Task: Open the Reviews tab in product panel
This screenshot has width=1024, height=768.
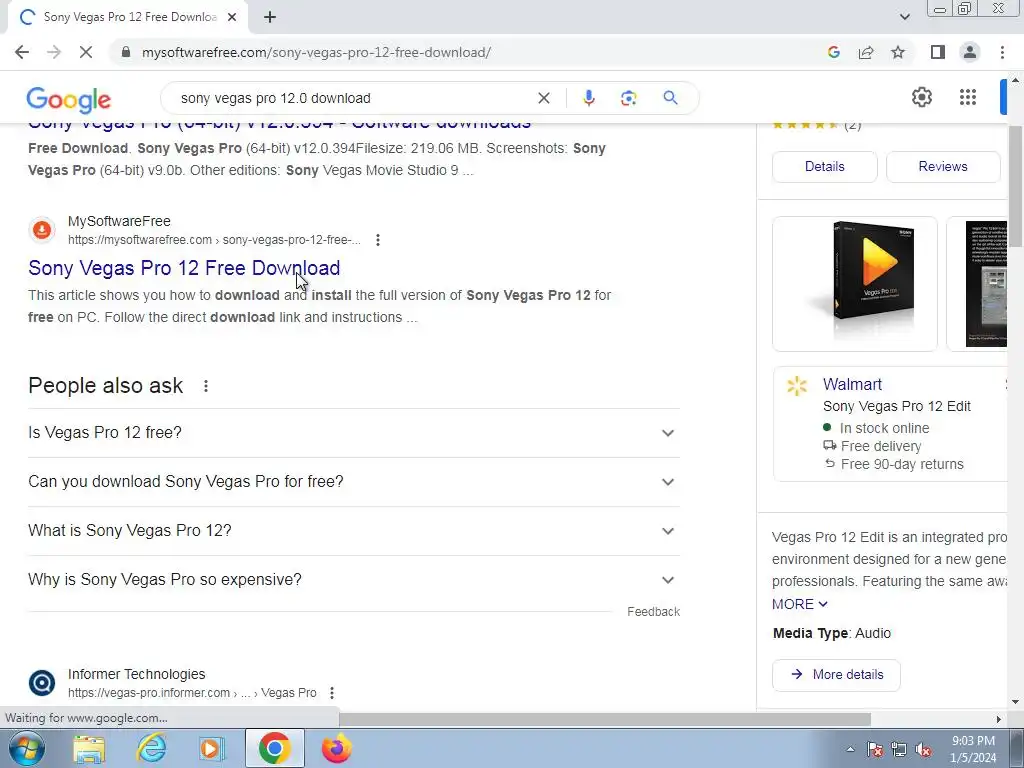Action: pyautogui.click(x=942, y=167)
